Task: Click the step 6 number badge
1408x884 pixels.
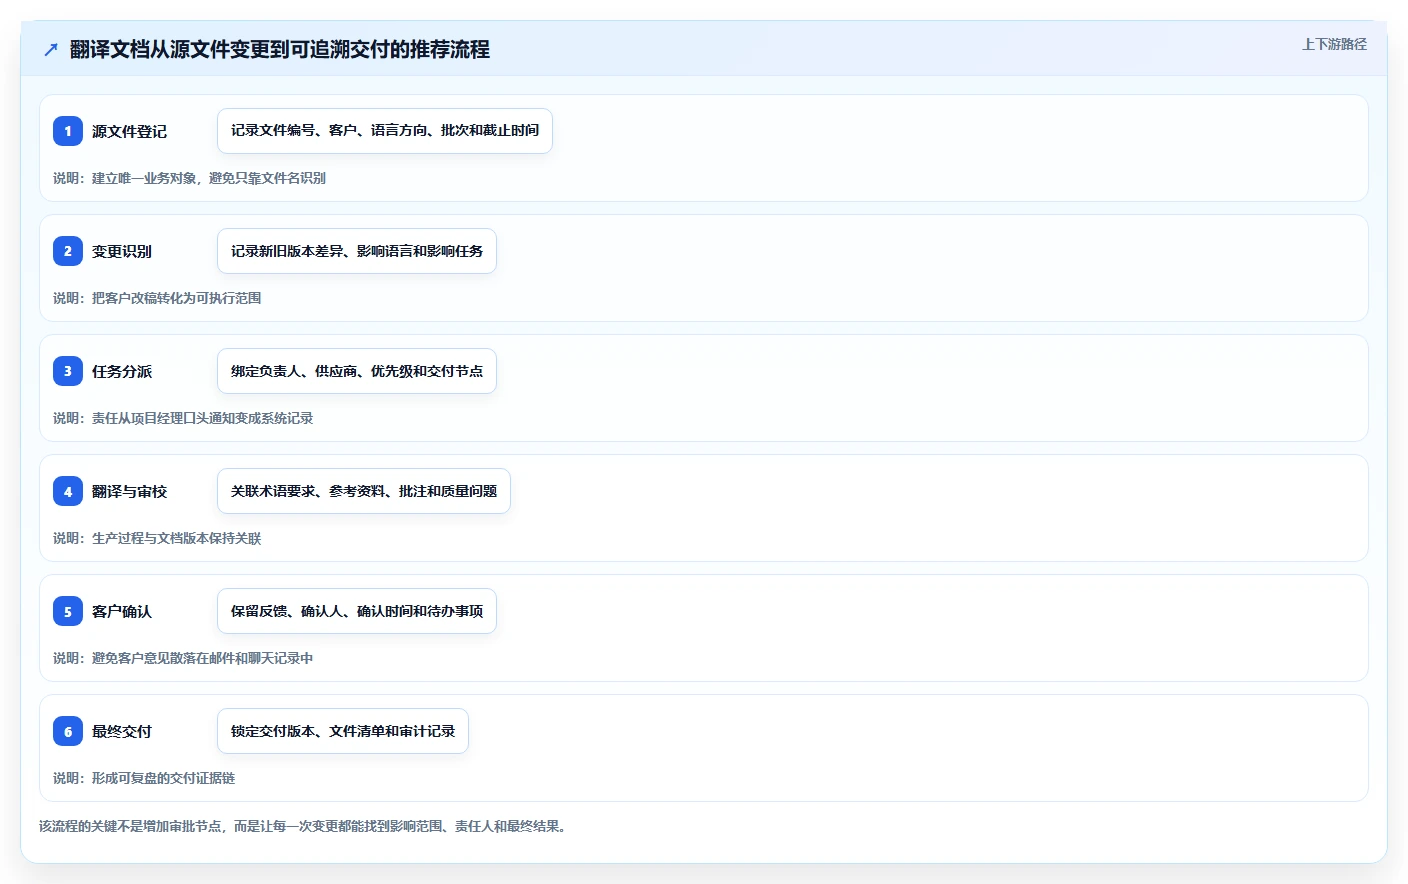Action: (68, 731)
